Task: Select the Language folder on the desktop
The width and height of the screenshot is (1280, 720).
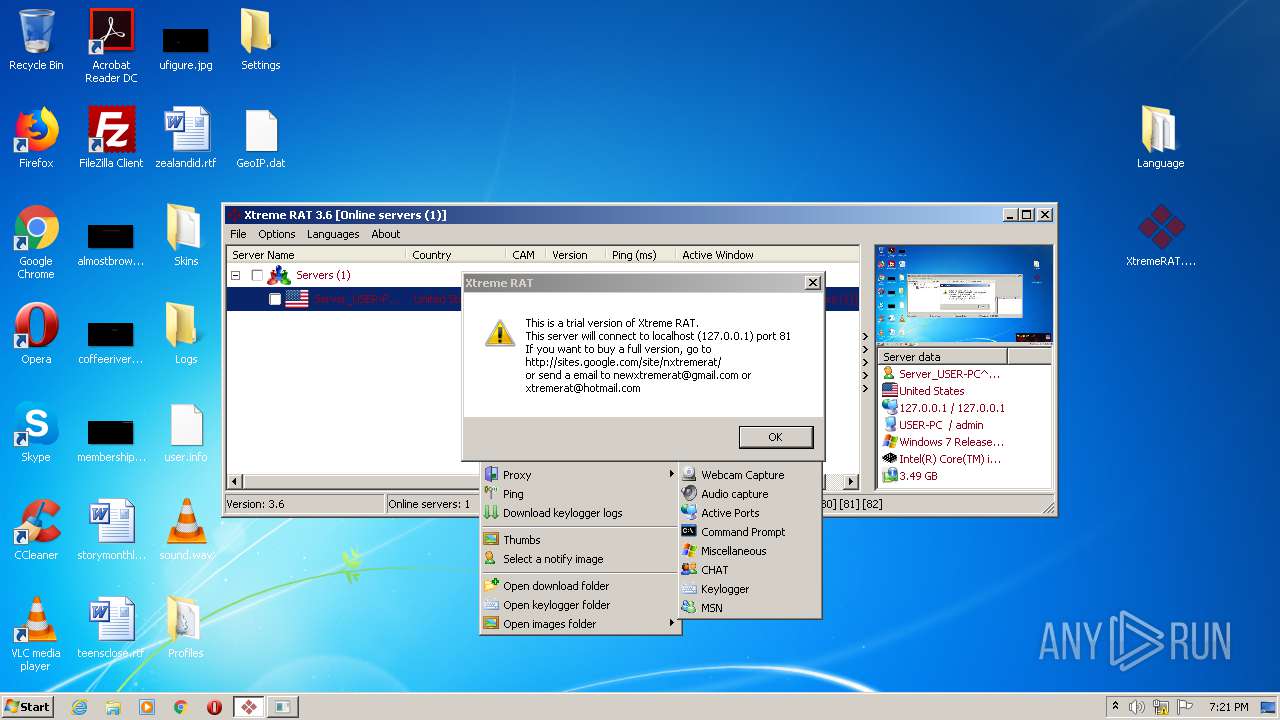Action: click(1160, 137)
